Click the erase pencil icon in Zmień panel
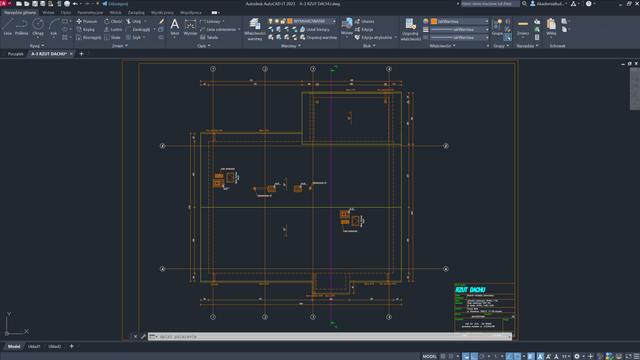Viewport: 640px width, 360px height. coord(161,21)
